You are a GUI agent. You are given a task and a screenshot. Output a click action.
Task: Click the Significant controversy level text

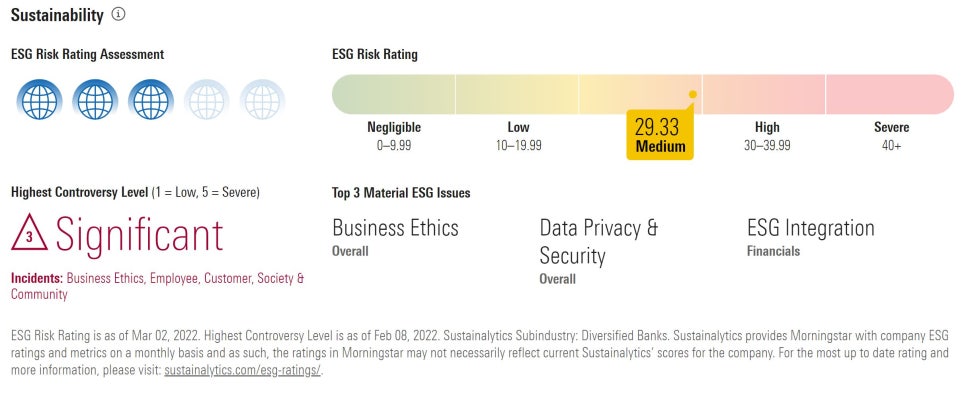139,233
